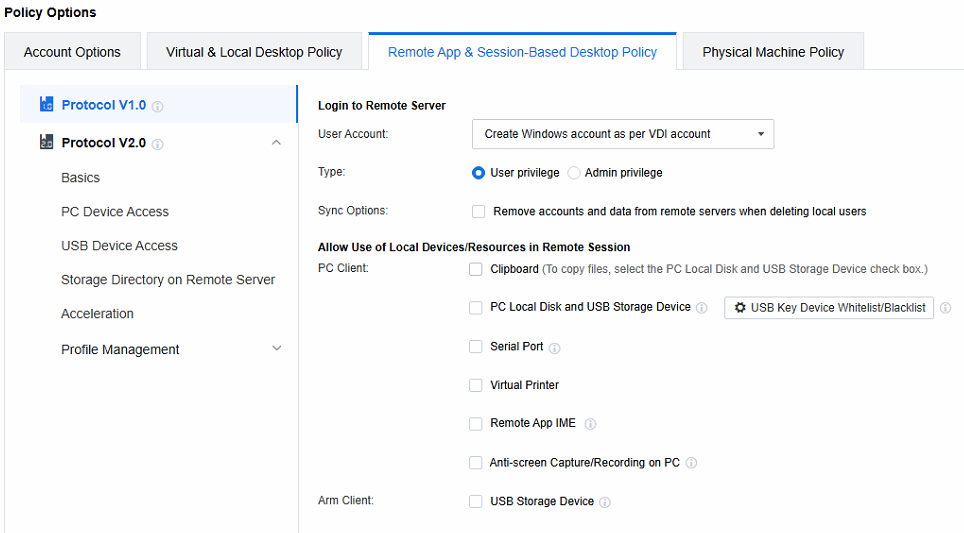This screenshot has width=964, height=533.
Task: Click info icon beside Protocol V1.0
Action: click(x=158, y=106)
